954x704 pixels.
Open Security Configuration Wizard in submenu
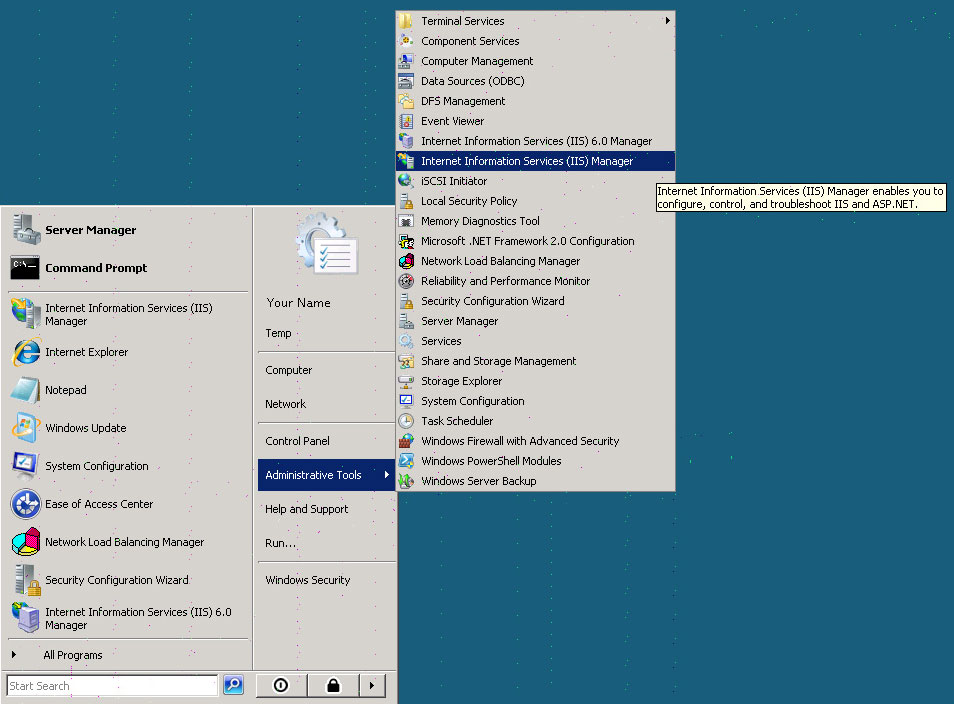point(535,301)
